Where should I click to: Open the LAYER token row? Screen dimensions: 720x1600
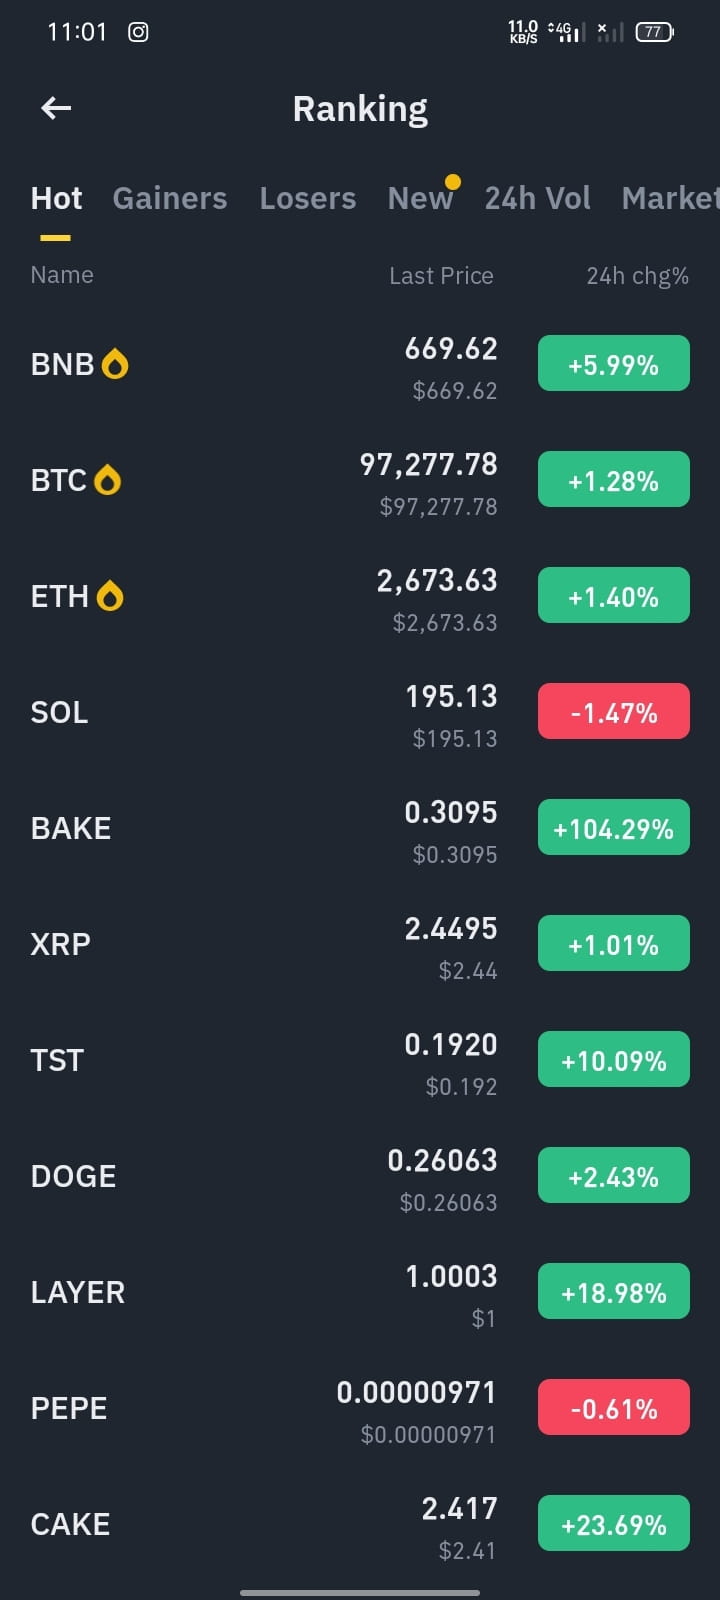(360, 1293)
